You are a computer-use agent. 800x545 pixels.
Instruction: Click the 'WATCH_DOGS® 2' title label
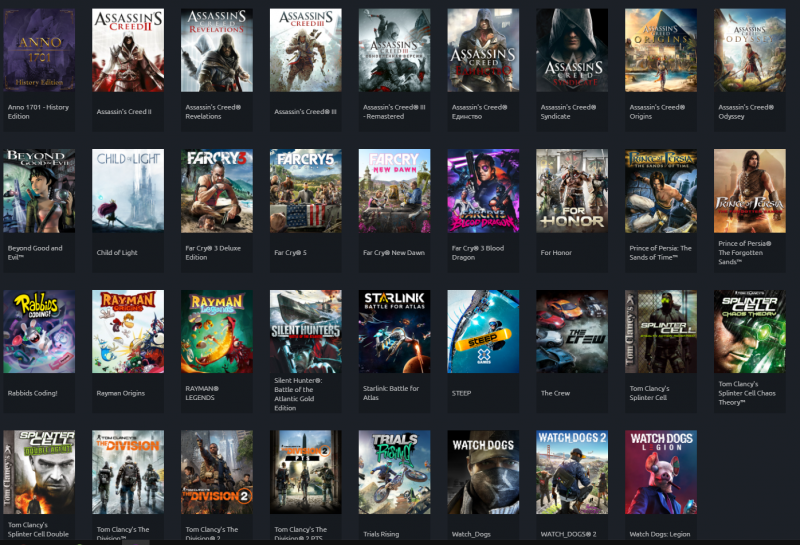568,533
